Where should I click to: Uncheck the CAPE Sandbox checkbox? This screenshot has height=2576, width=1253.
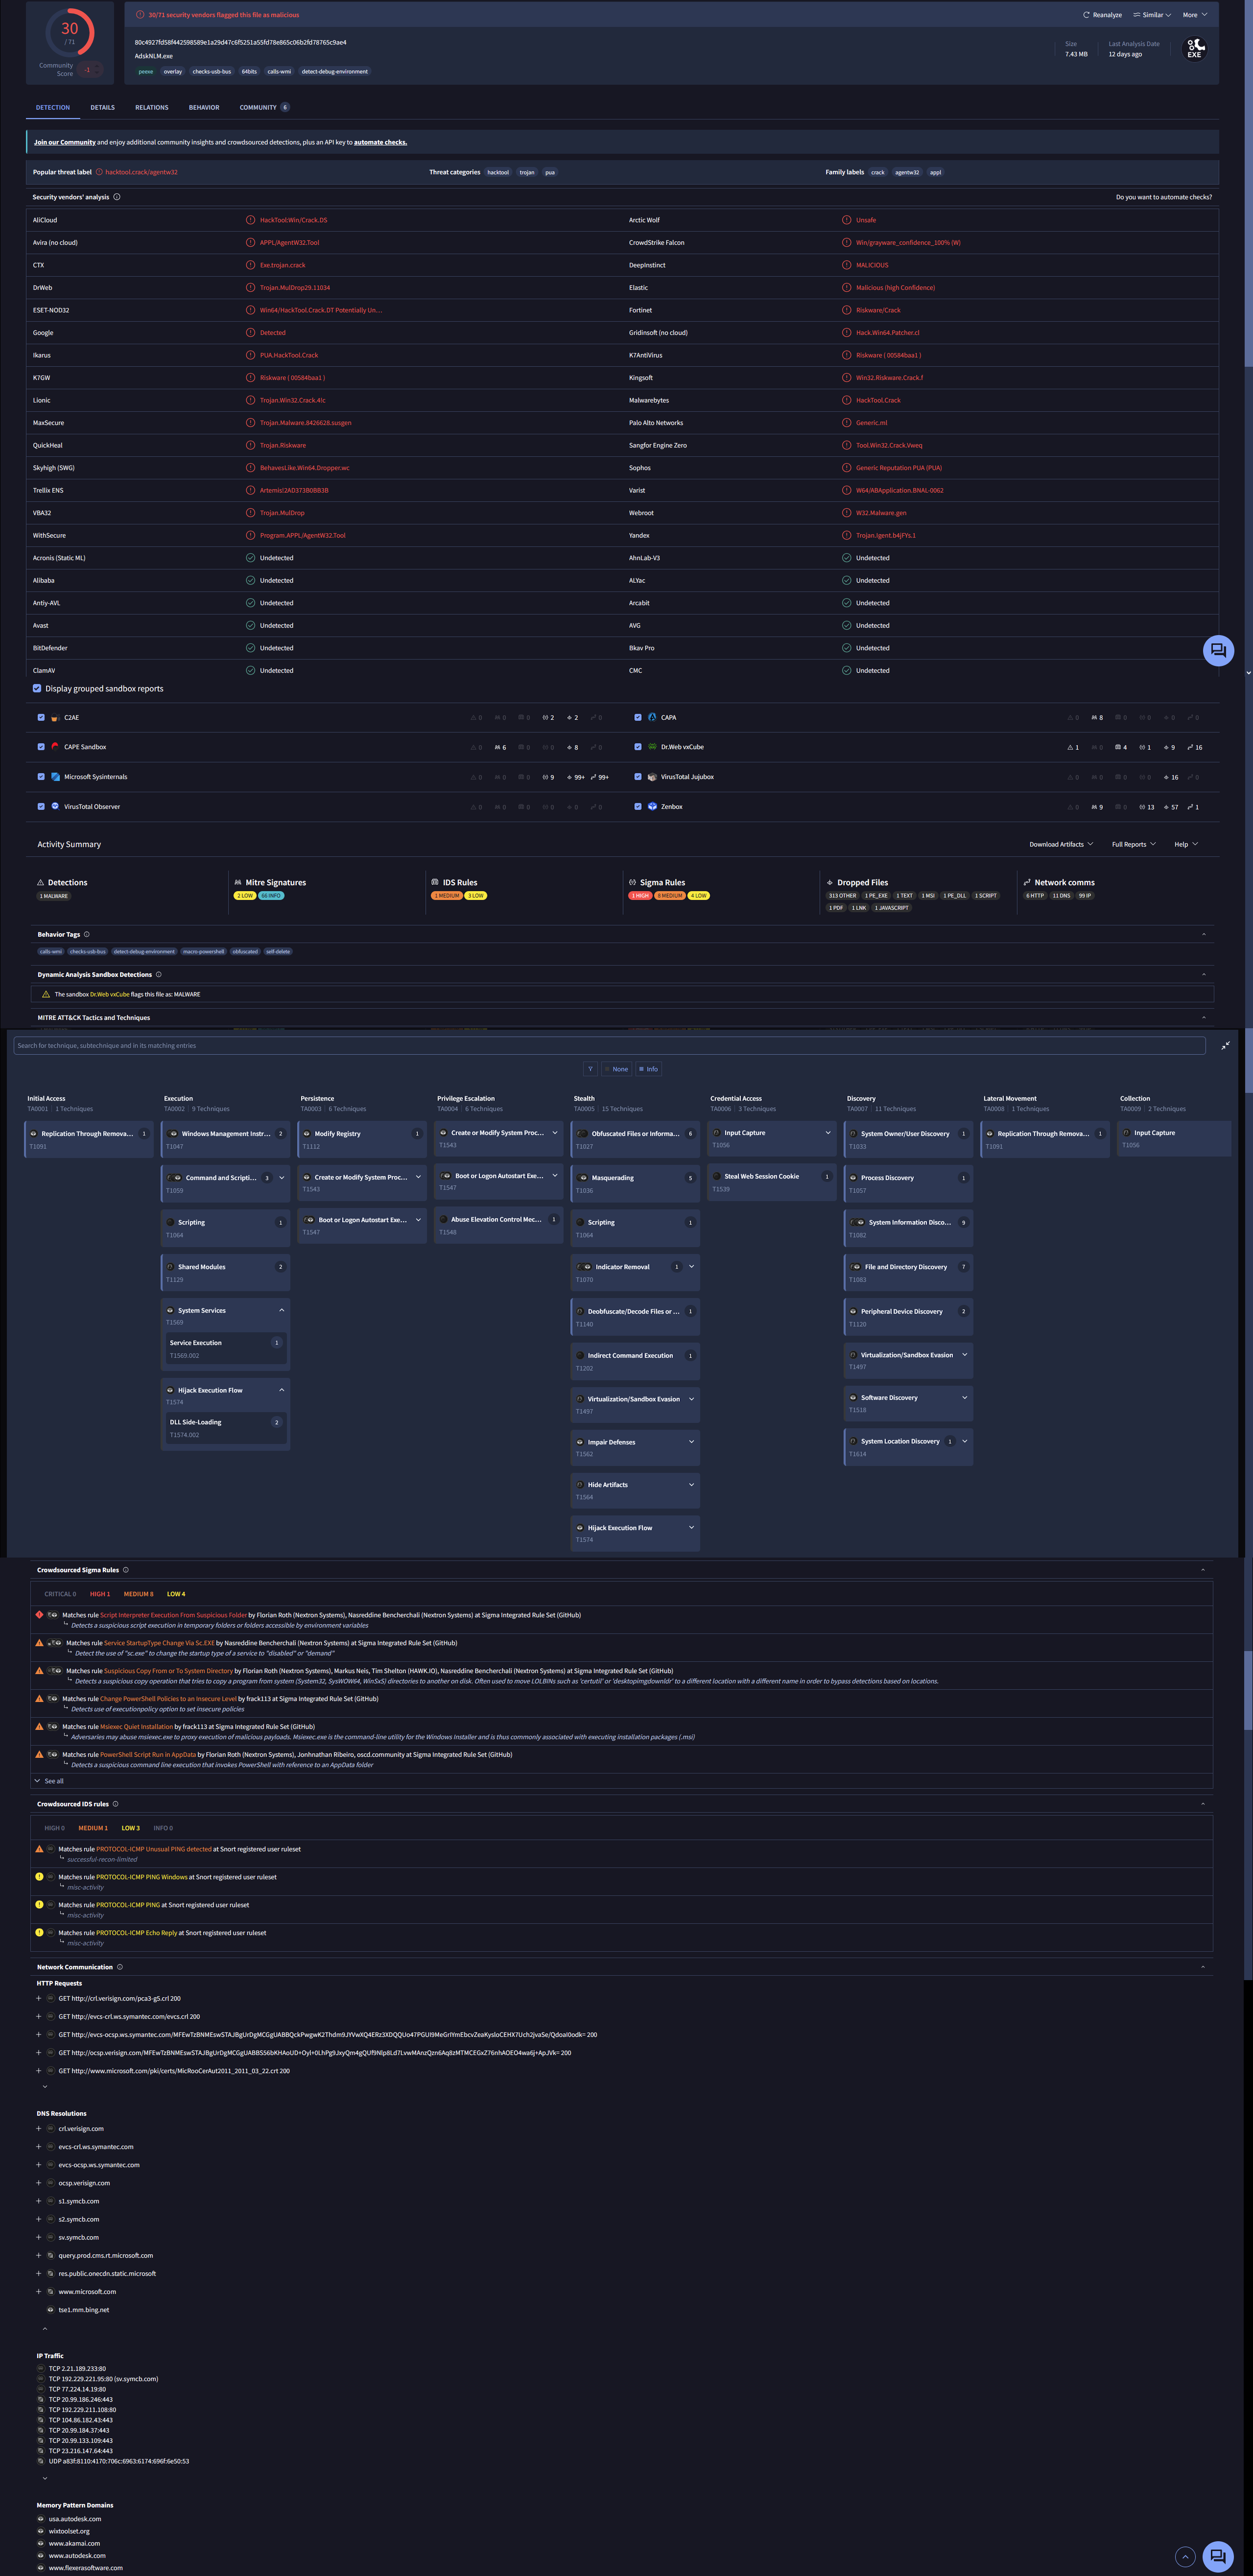click(x=41, y=747)
